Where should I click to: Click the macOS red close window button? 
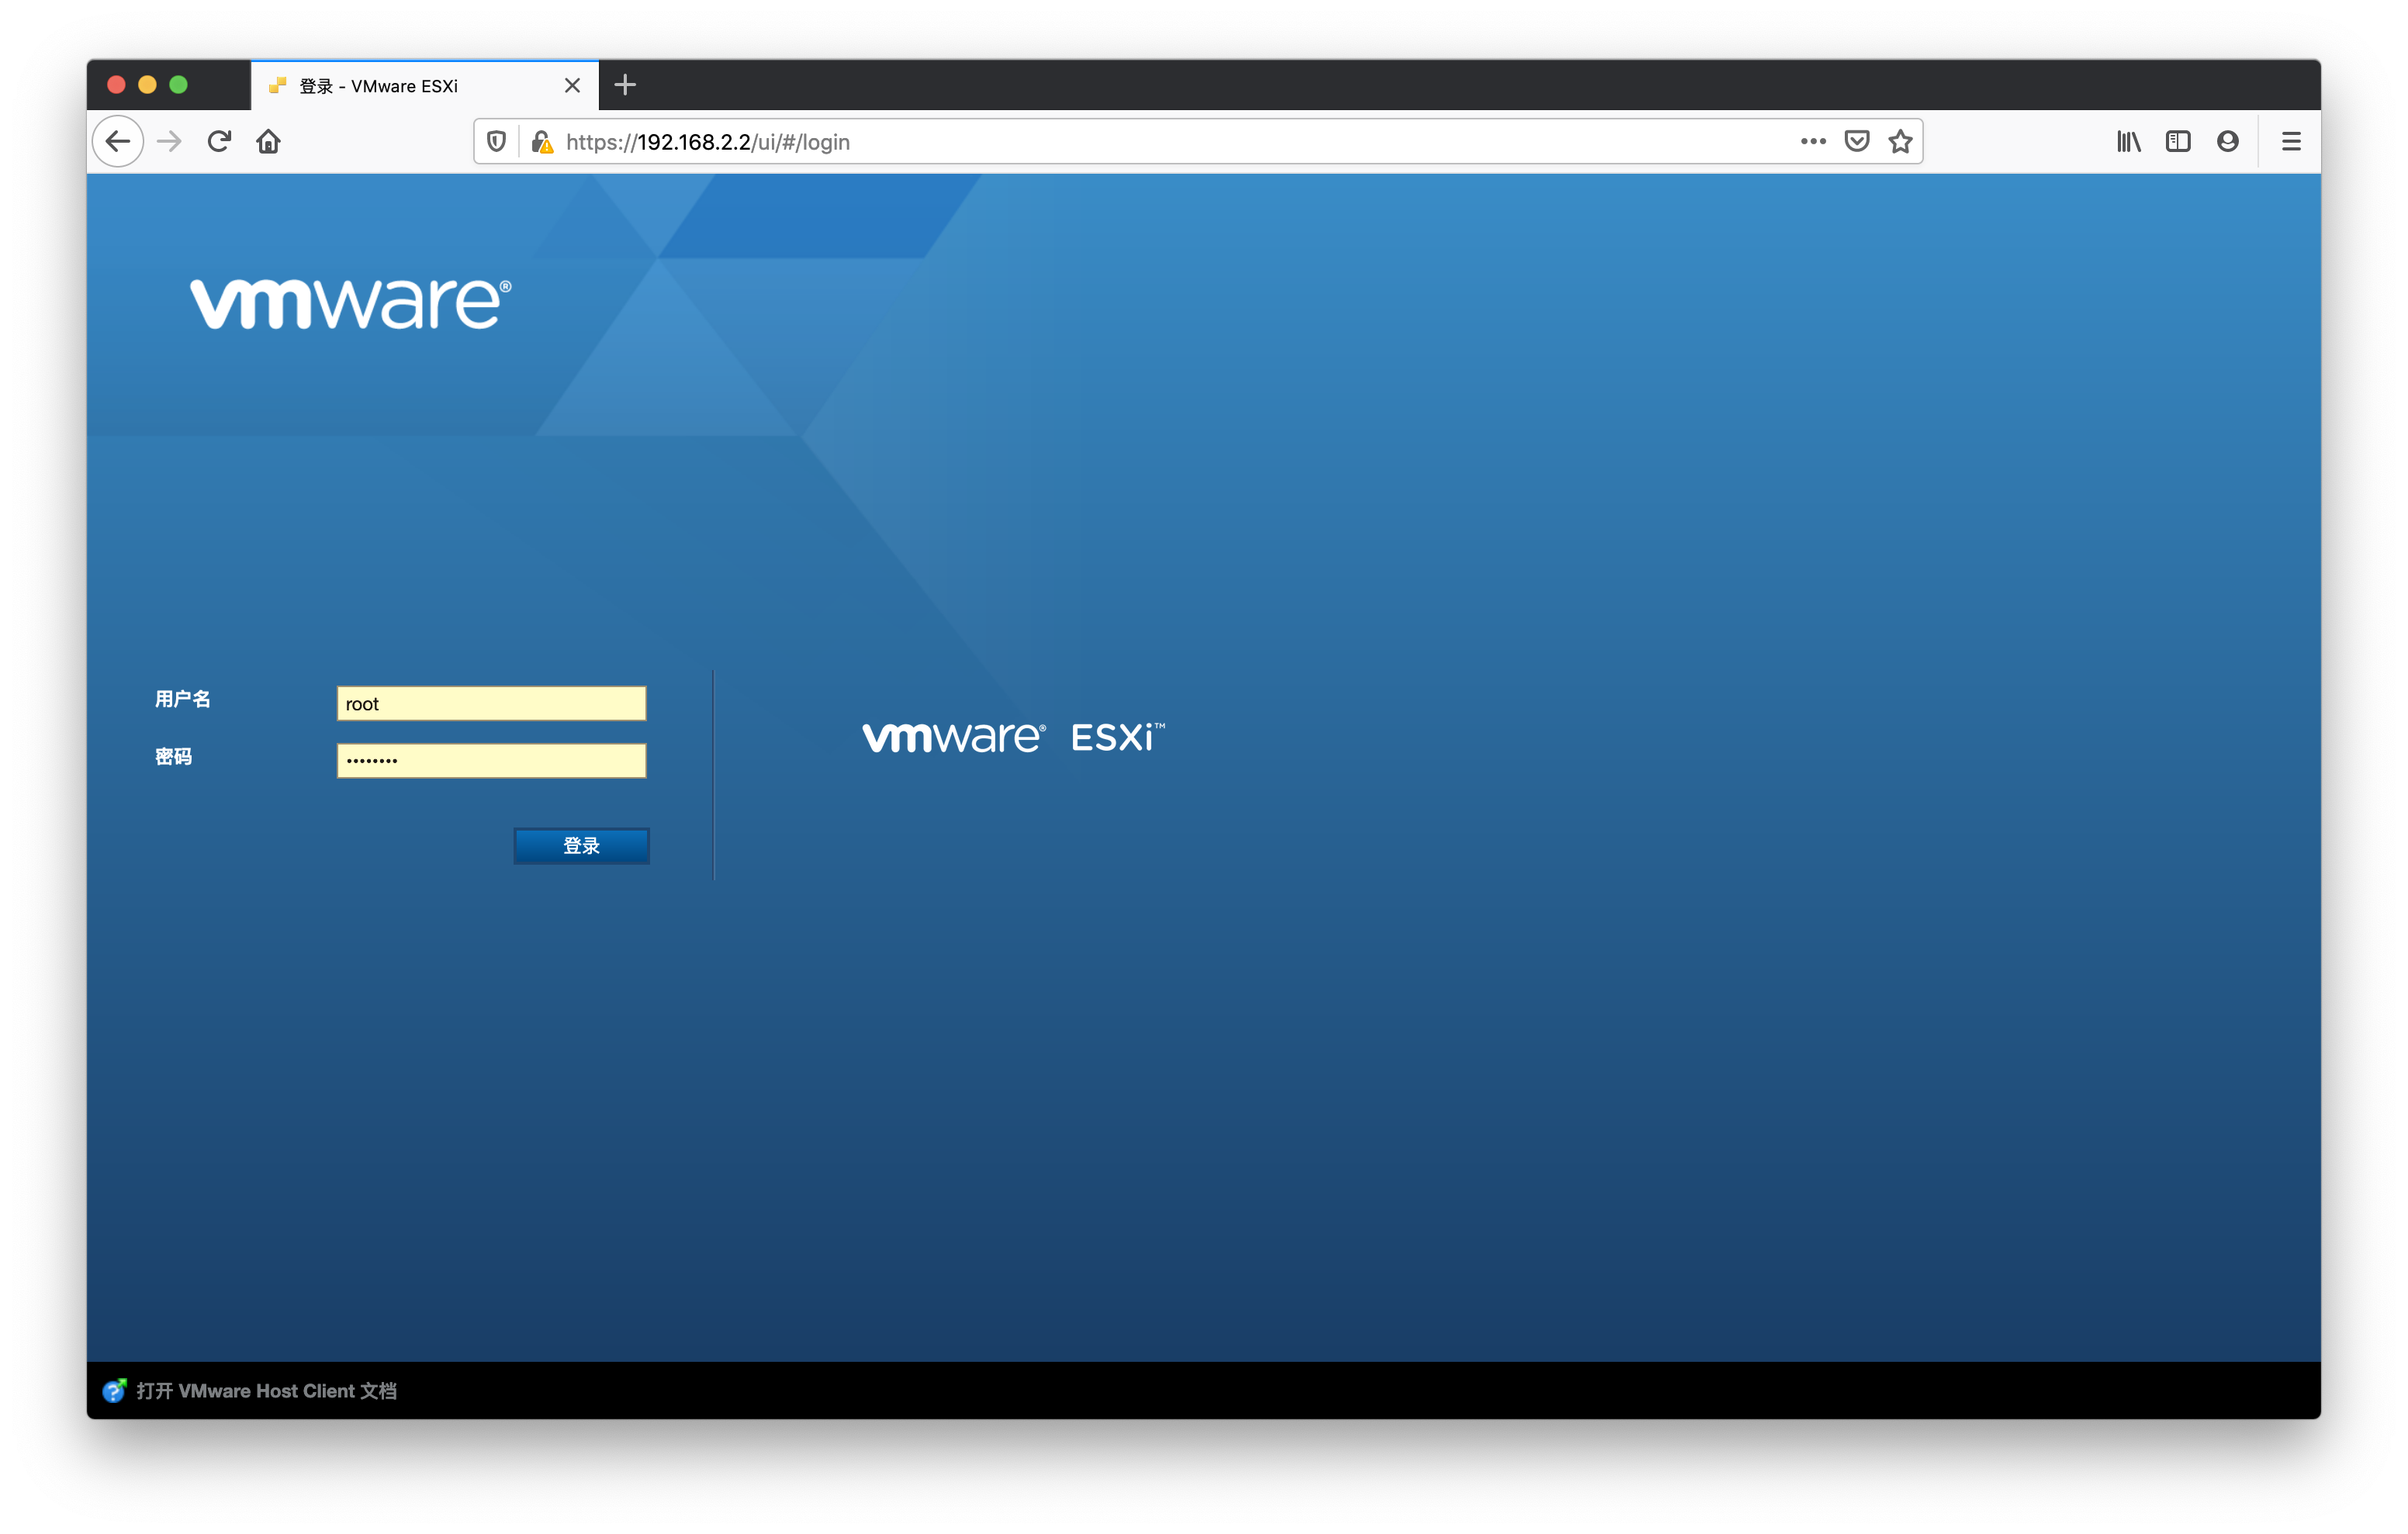click(116, 85)
